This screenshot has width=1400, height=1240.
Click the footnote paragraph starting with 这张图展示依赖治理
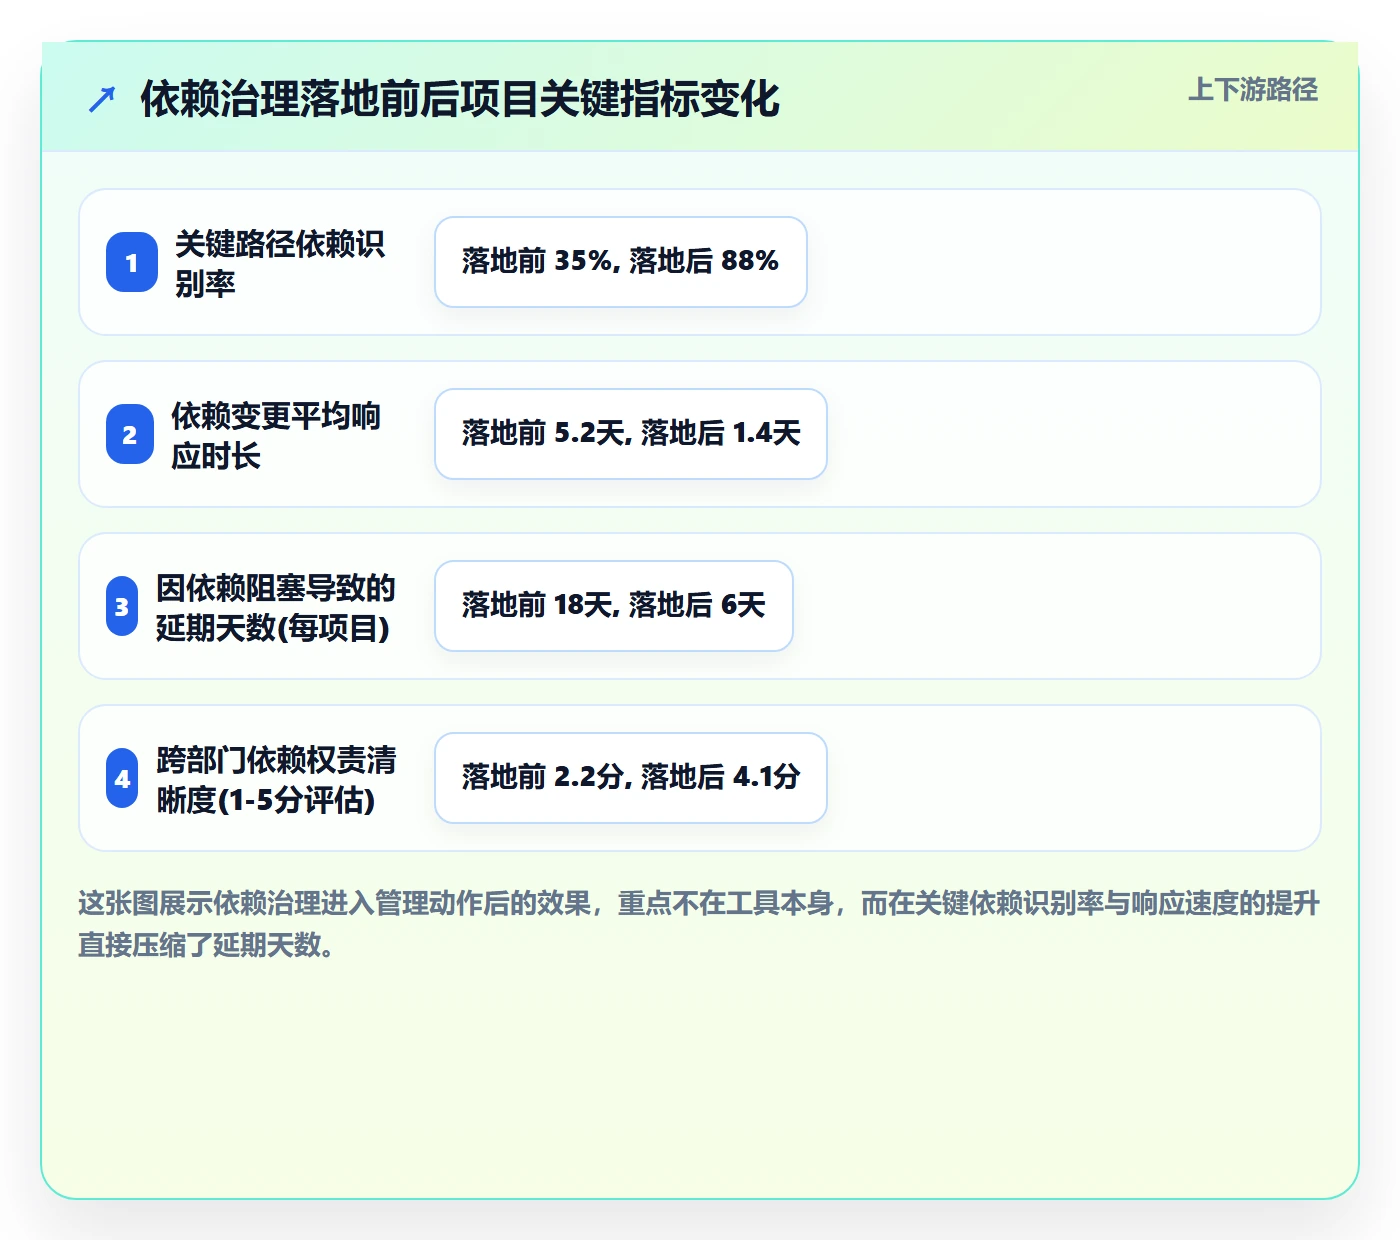(700, 924)
